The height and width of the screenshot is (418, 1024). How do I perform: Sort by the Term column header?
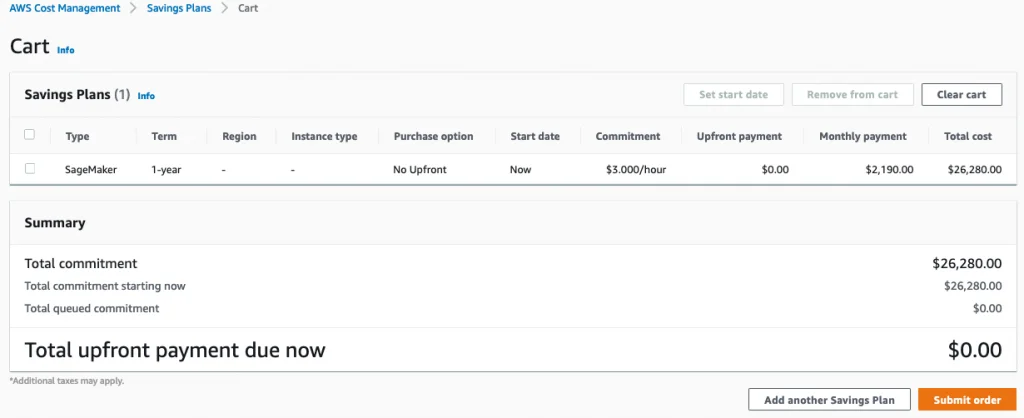164,137
